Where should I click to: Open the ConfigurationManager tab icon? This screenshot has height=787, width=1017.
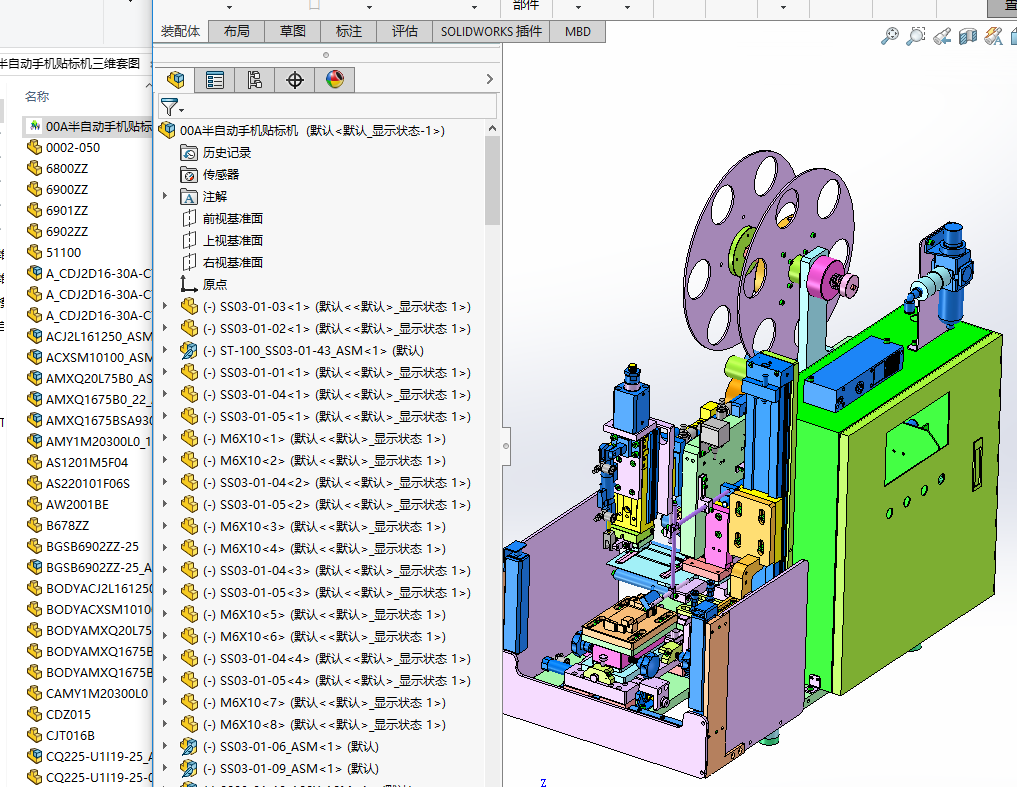255,80
